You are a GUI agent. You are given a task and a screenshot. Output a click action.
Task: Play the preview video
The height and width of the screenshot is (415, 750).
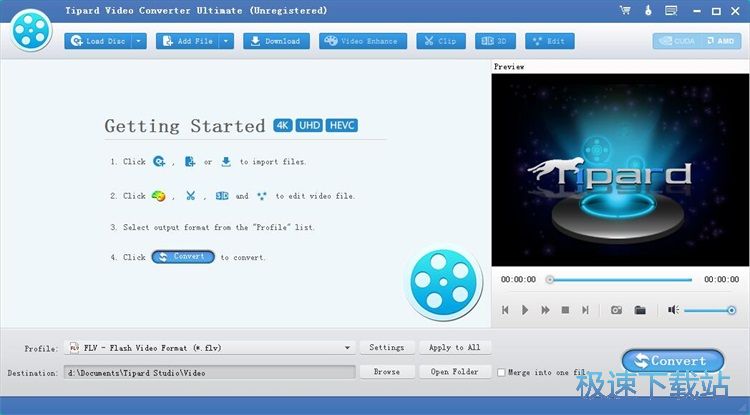(x=525, y=310)
